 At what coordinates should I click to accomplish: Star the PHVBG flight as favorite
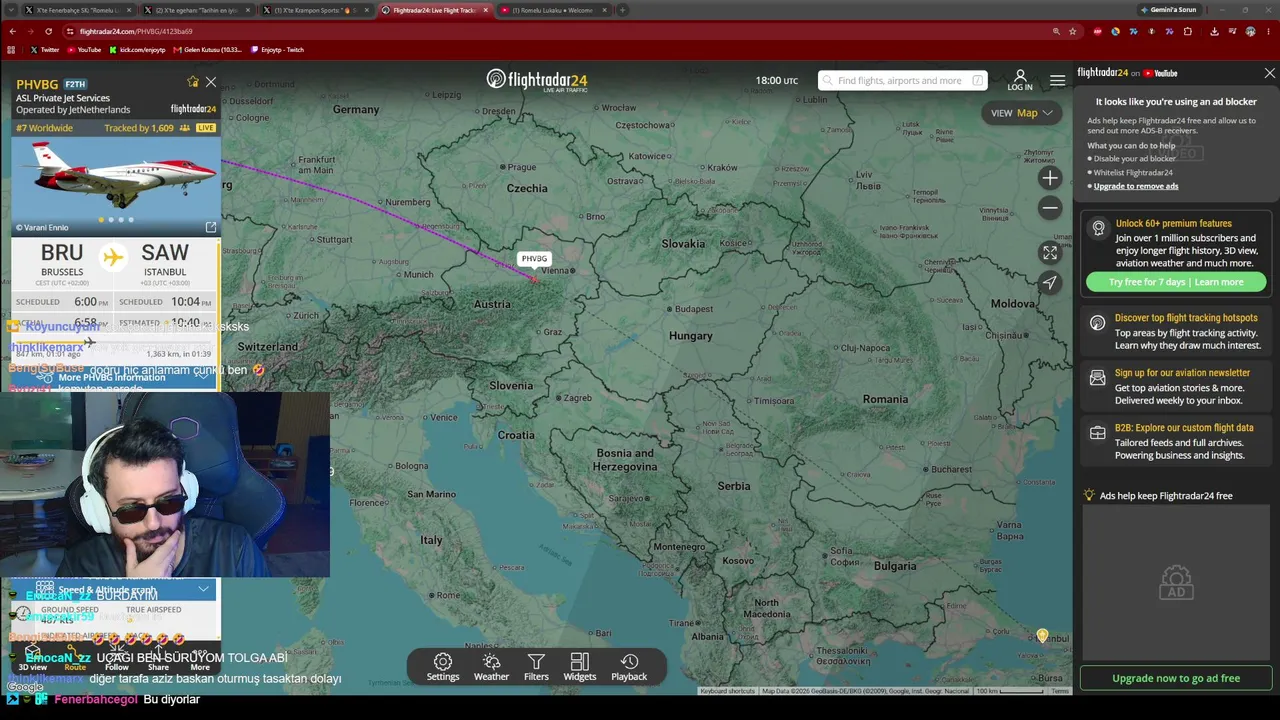[192, 82]
